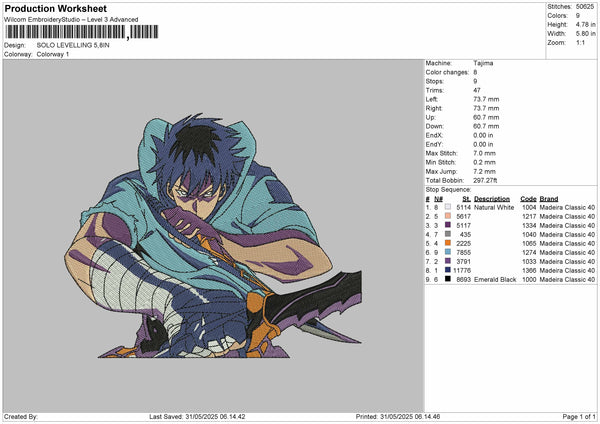Click the Natural White color swatch
Screen dimensions: 600x424
[448, 207]
